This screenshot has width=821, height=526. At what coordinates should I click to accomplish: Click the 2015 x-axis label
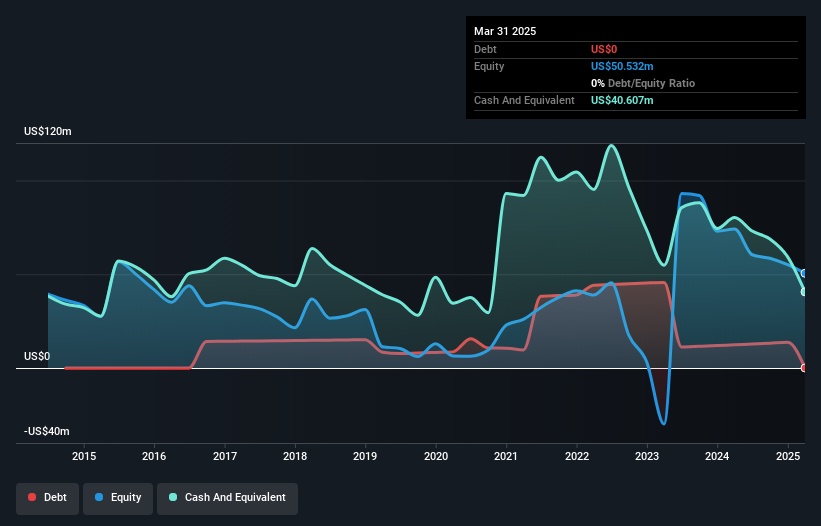click(84, 456)
